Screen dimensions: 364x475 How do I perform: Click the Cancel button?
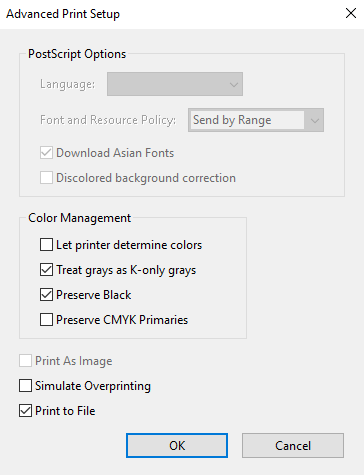(x=293, y=446)
